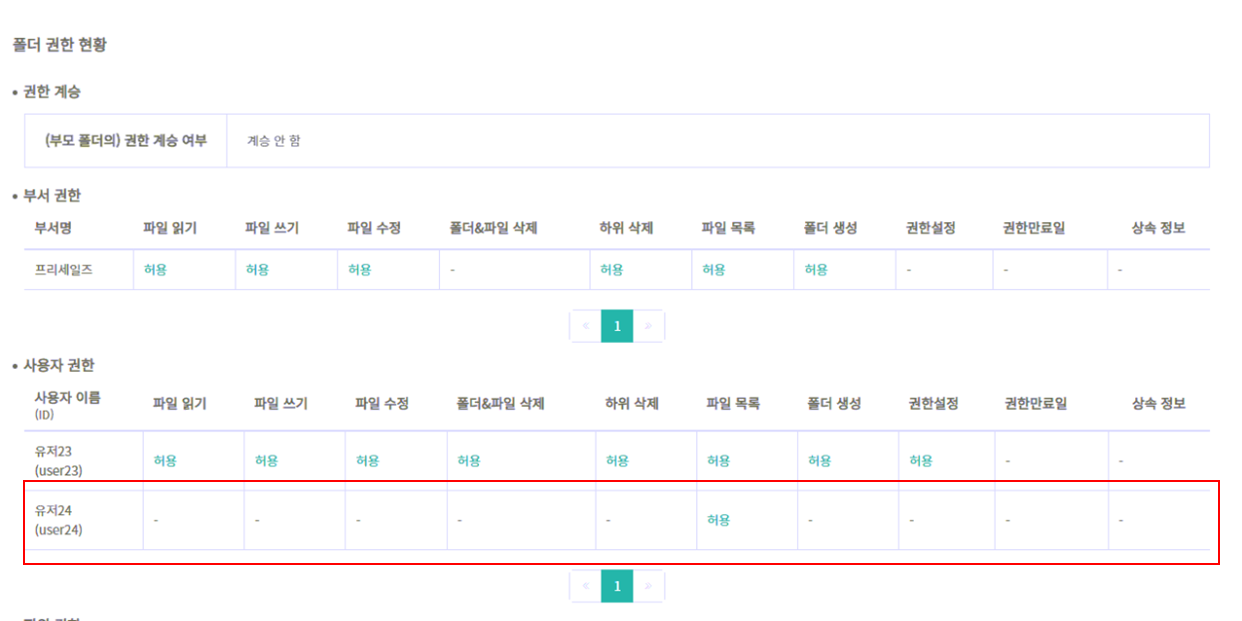Viewport: 1242px width, 621px height.
Task: Click 허용 under 파일 수정 for 유저23
Action: click(x=368, y=461)
